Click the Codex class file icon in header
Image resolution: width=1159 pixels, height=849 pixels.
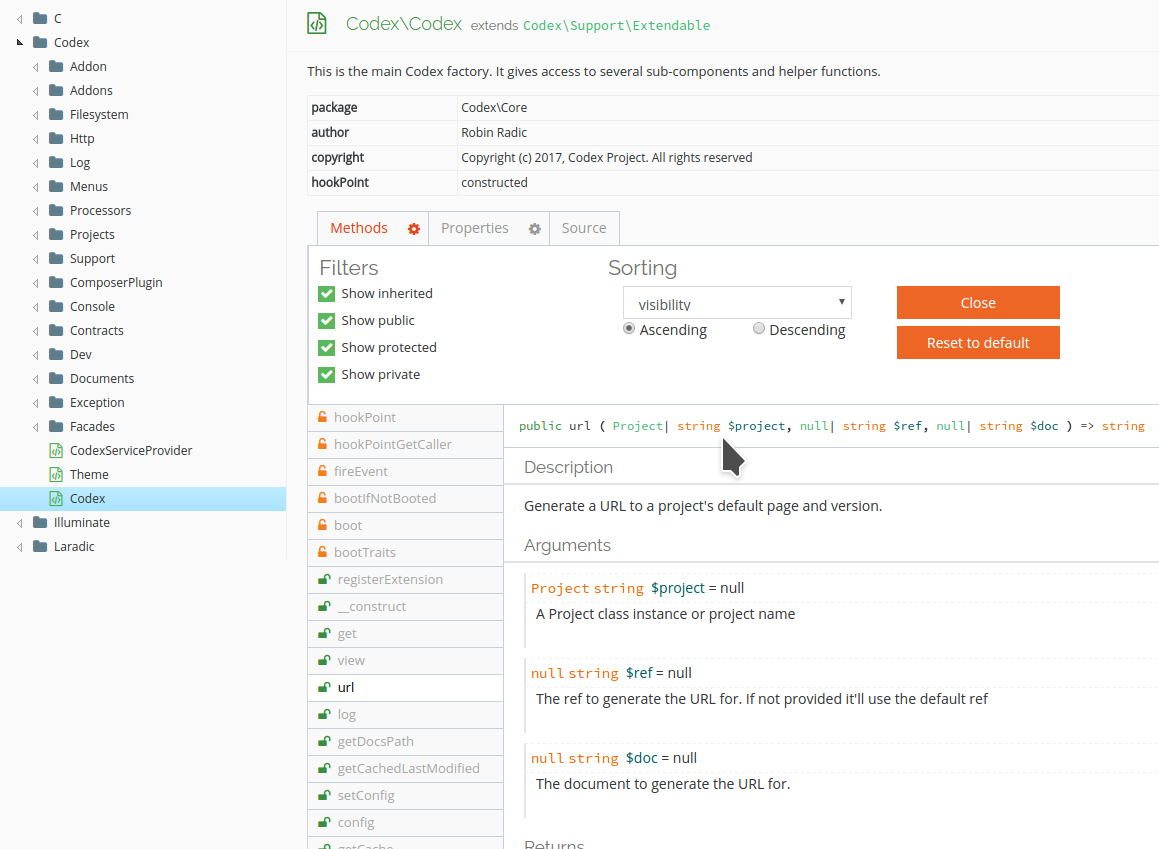pos(317,23)
